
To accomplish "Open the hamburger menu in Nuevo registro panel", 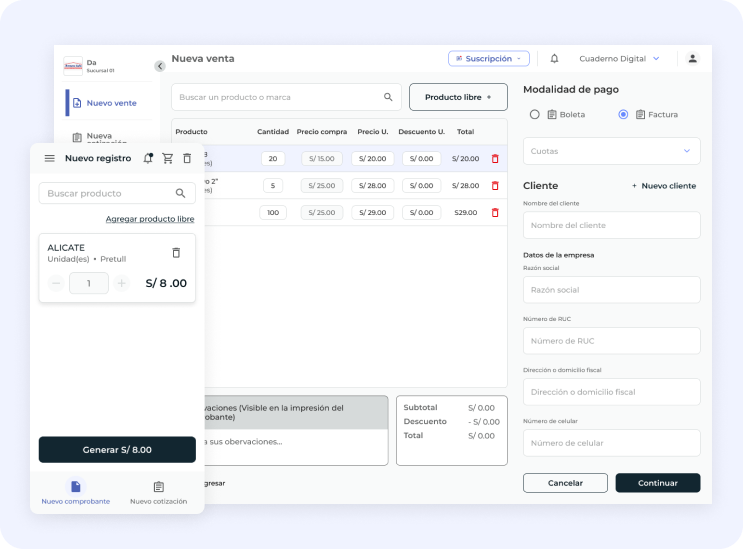I will click(x=49, y=158).
